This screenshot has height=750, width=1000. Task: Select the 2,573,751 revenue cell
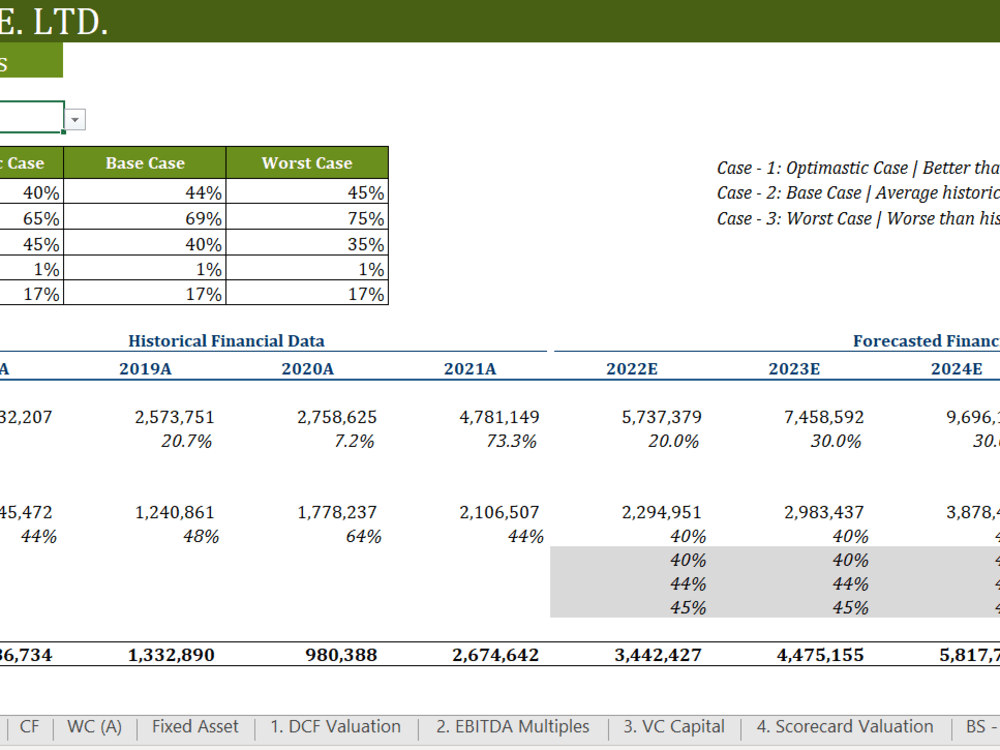pos(174,417)
